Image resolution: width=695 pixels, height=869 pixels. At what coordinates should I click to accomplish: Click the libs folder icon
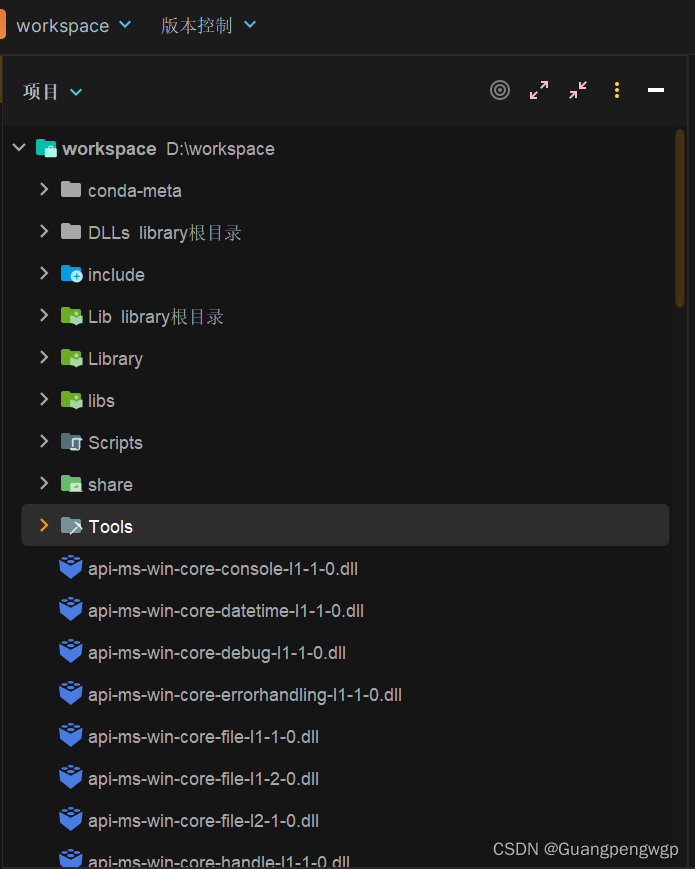(x=71, y=400)
